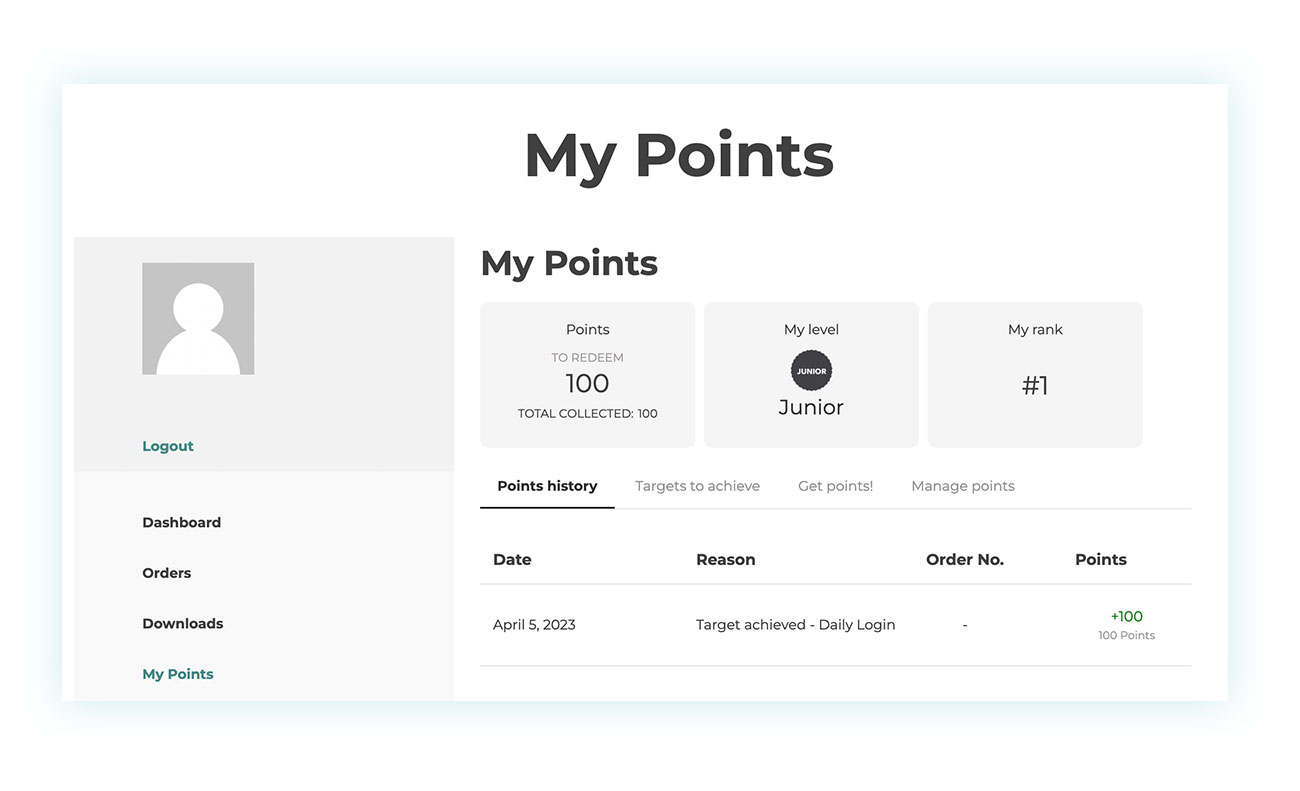This screenshot has width=1300, height=791.
Task: Open the Manage points tab
Action: 963,486
